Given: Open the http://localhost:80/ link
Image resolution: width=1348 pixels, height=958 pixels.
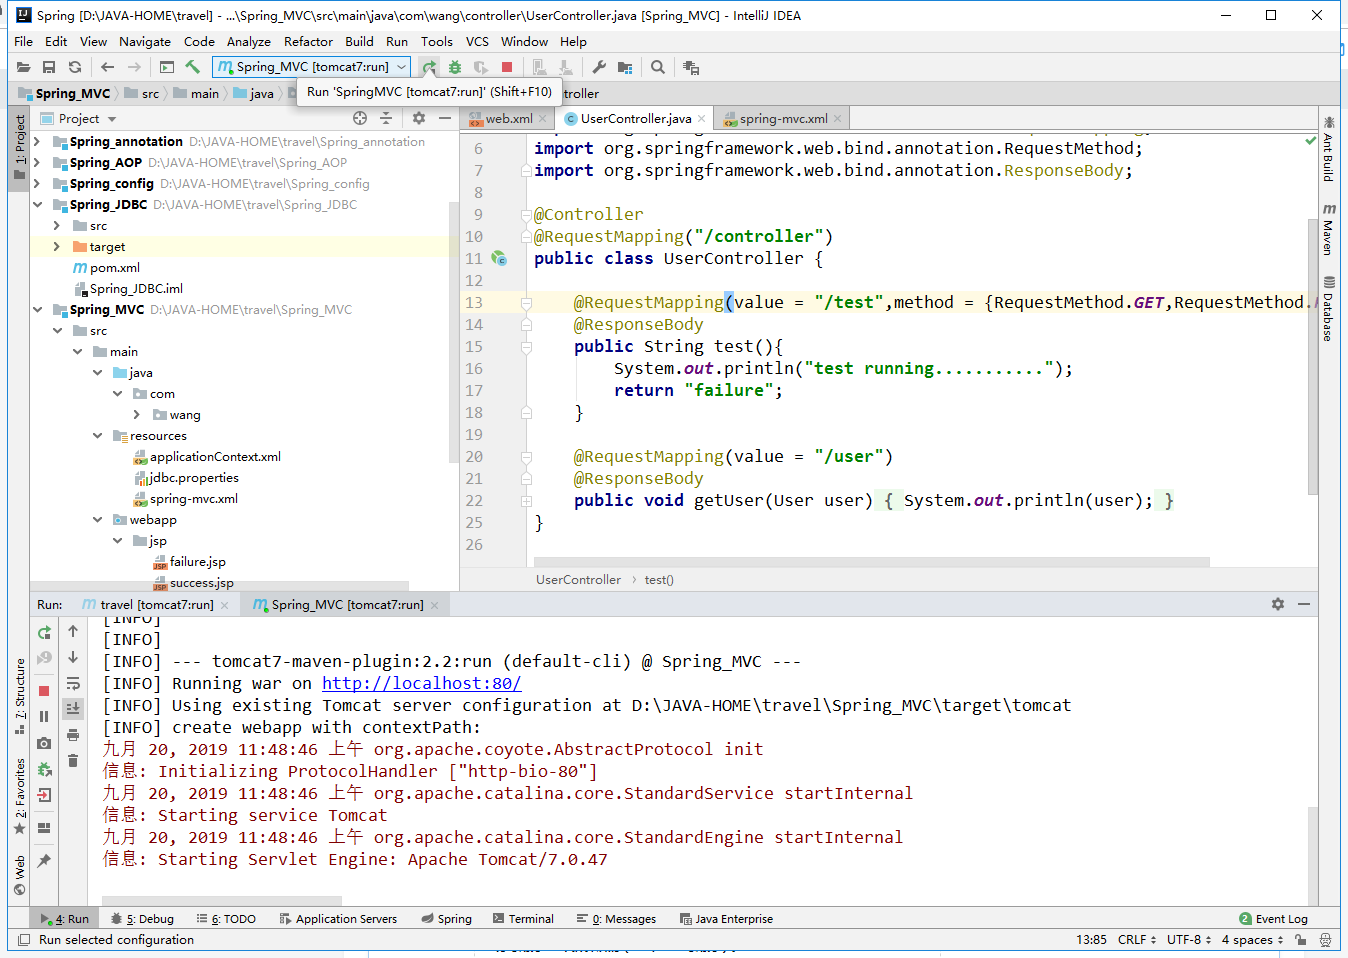Looking at the screenshot, I should (421, 684).
